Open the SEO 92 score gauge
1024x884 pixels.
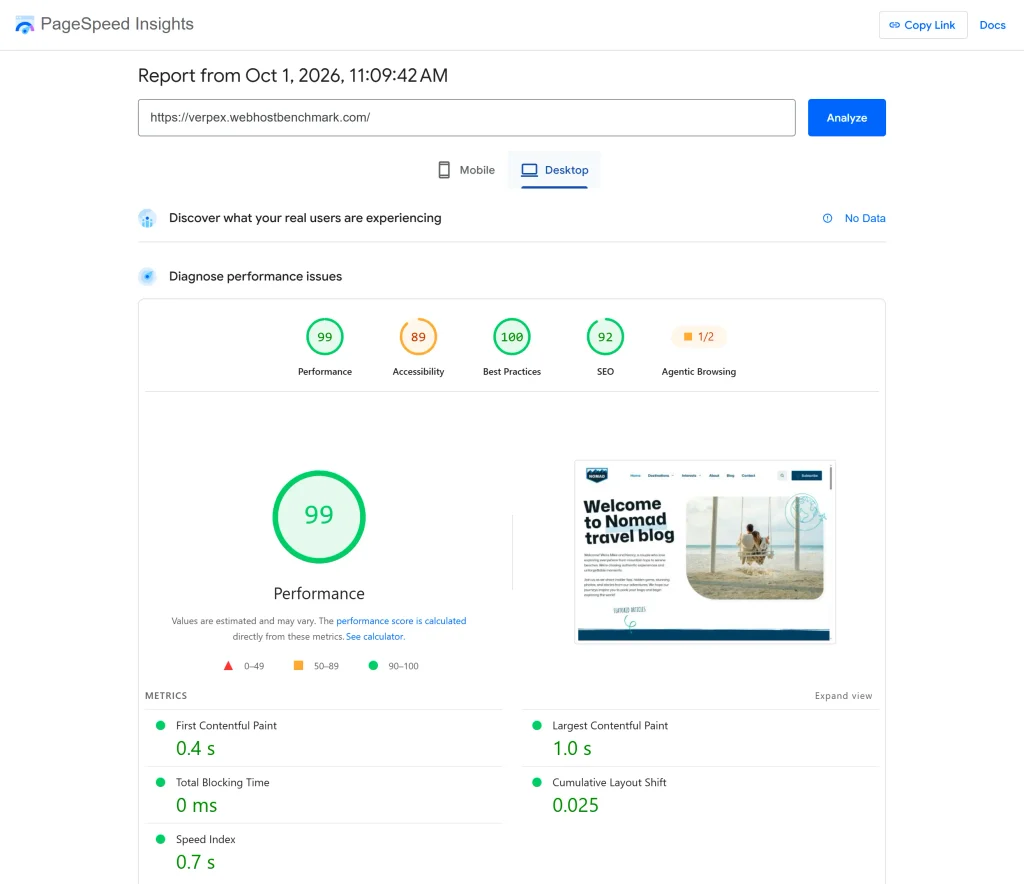click(605, 337)
